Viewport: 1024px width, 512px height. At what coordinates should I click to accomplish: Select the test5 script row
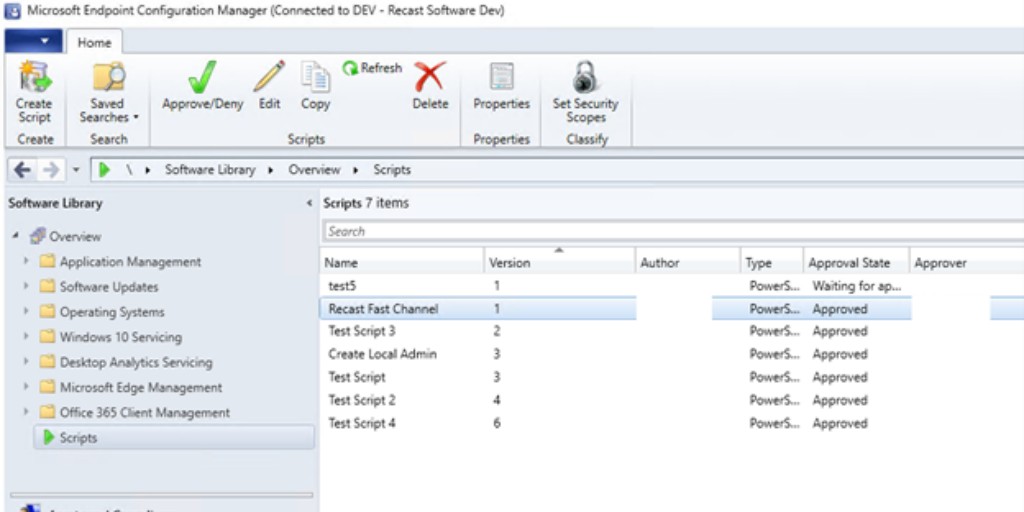click(x=672, y=285)
